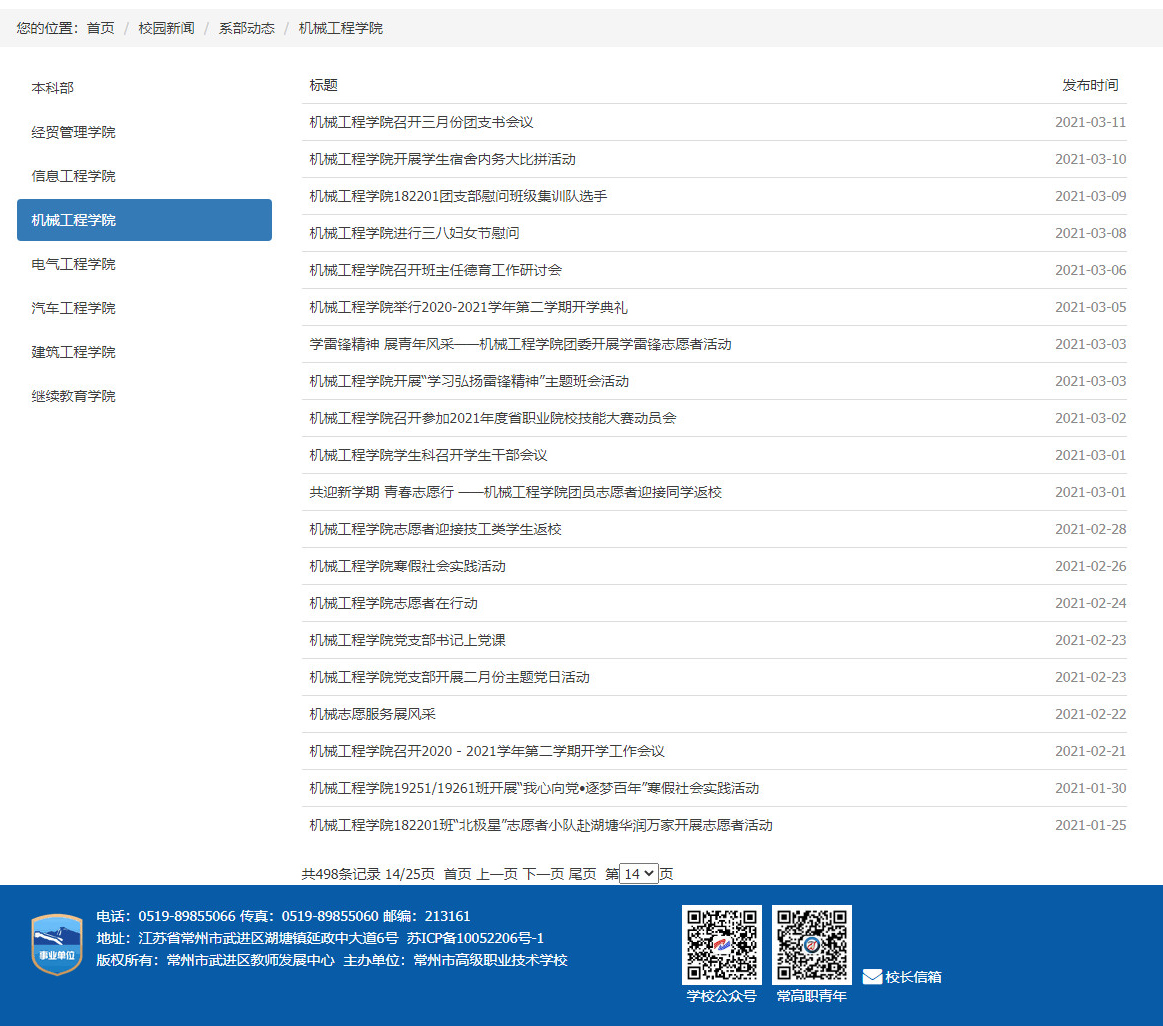Click the 常高职青年 QR code
Screen dimensions: 1163x1026
pyautogui.click(x=811, y=945)
